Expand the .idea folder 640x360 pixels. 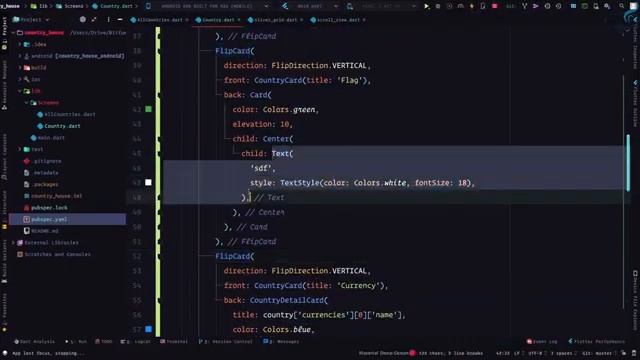20,44
